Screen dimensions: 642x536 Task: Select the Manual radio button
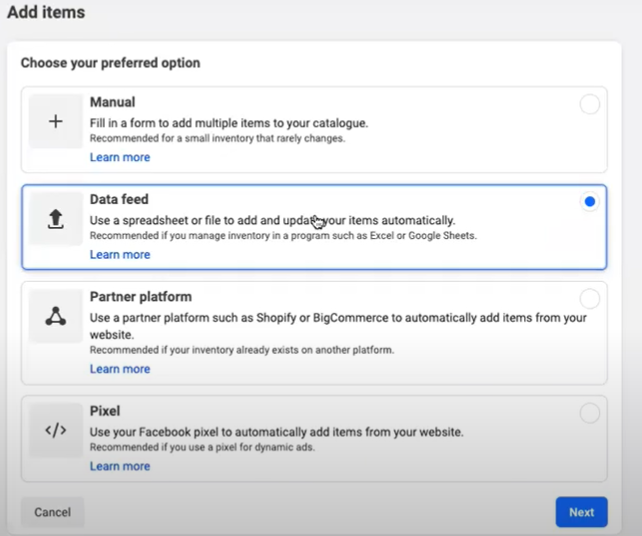click(590, 104)
